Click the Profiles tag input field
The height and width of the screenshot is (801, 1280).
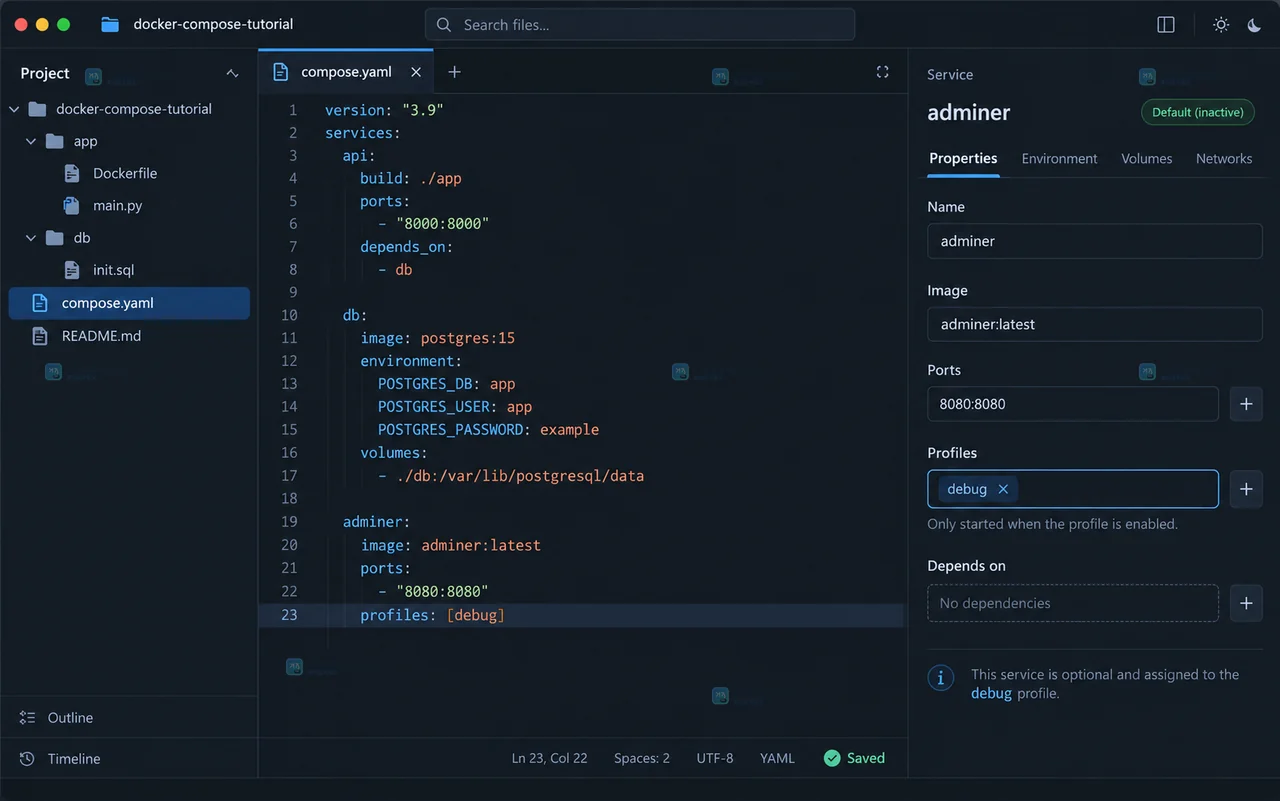click(1073, 489)
